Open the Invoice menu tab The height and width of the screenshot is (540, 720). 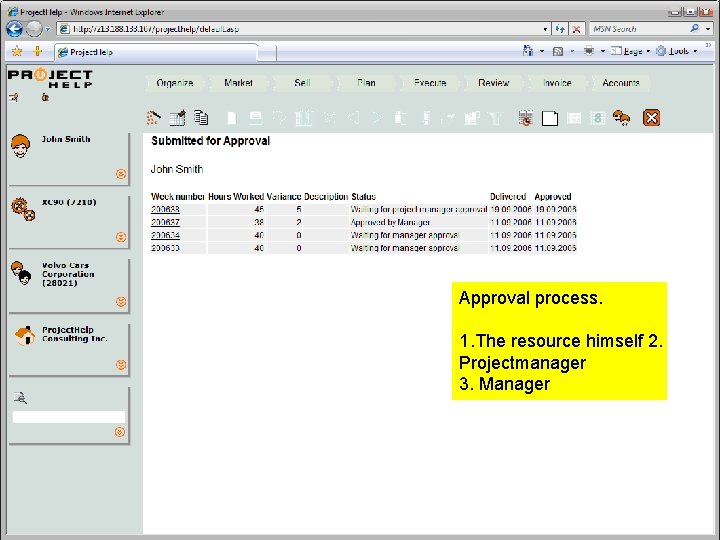pyautogui.click(x=557, y=83)
